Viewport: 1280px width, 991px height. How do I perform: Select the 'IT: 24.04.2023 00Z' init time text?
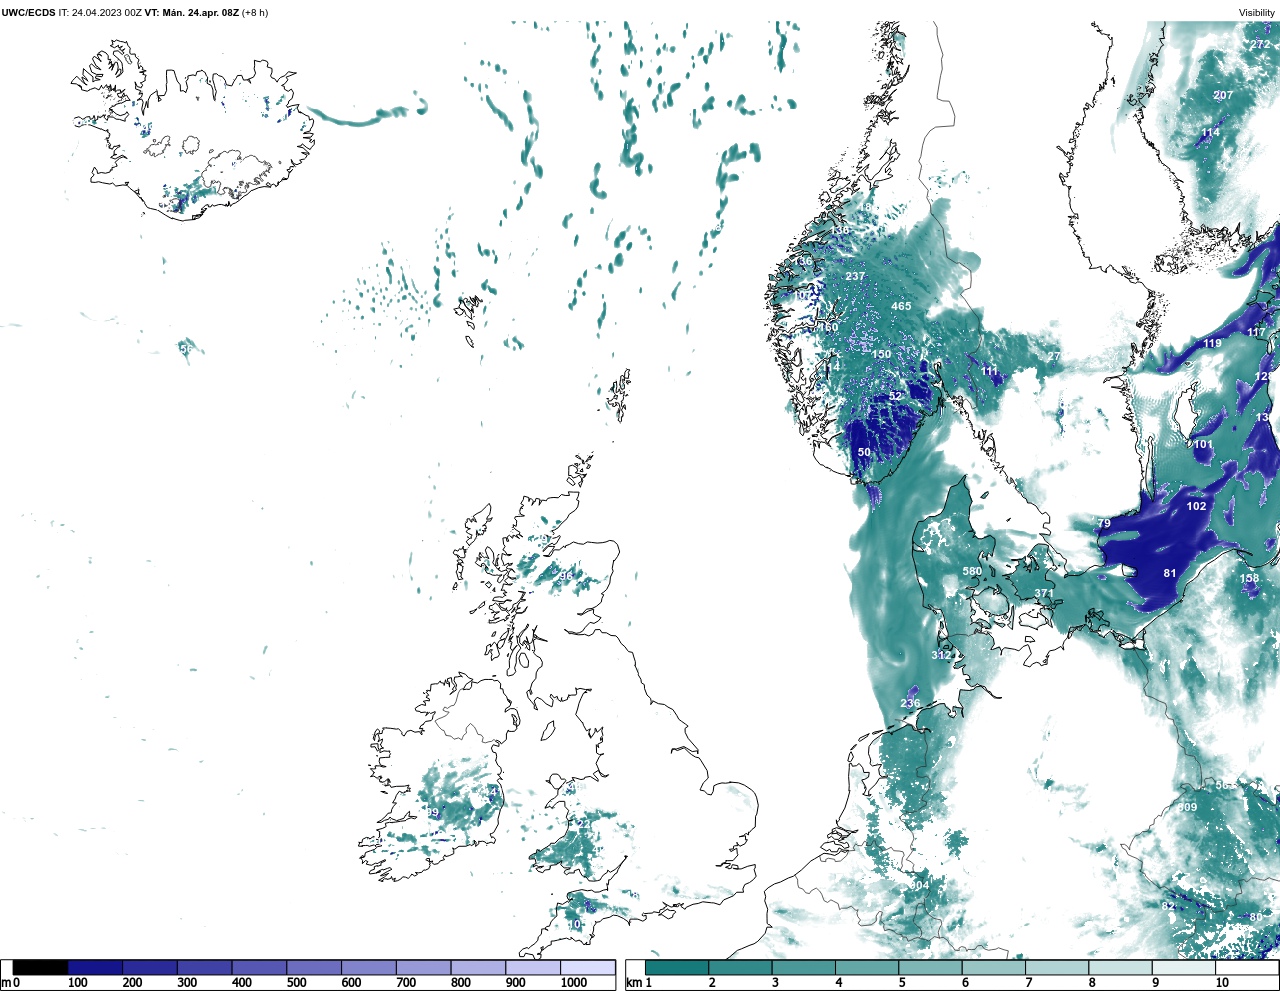pos(100,13)
